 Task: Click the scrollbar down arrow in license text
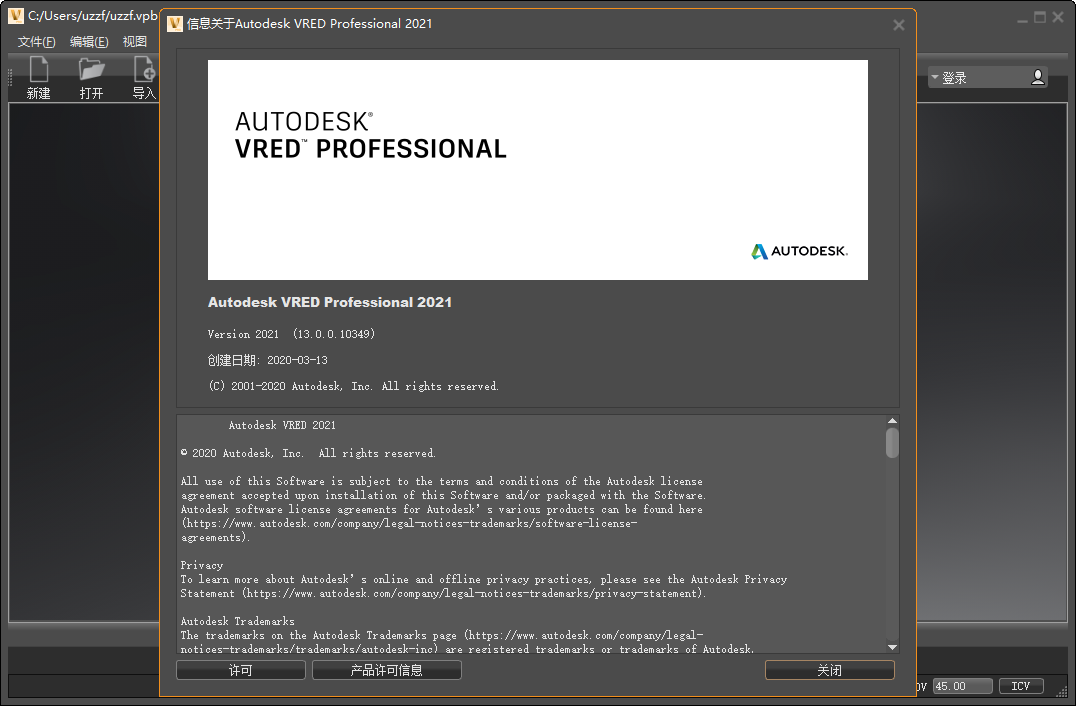(891, 646)
